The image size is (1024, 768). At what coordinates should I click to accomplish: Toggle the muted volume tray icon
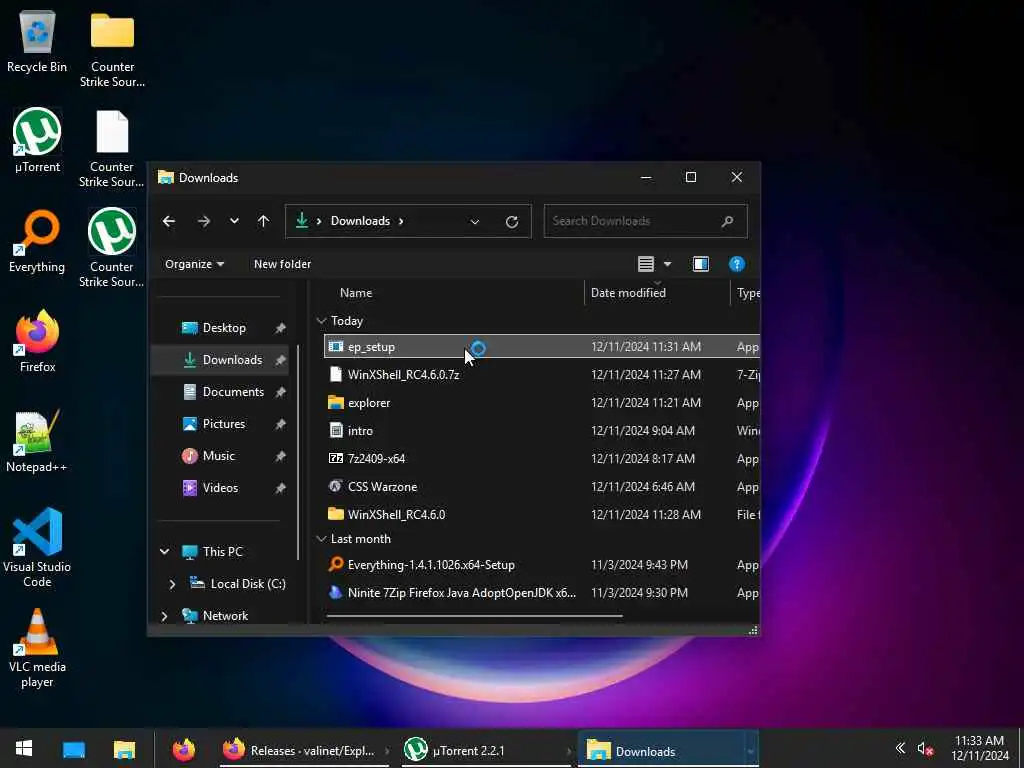pyautogui.click(x=925, y=749)
